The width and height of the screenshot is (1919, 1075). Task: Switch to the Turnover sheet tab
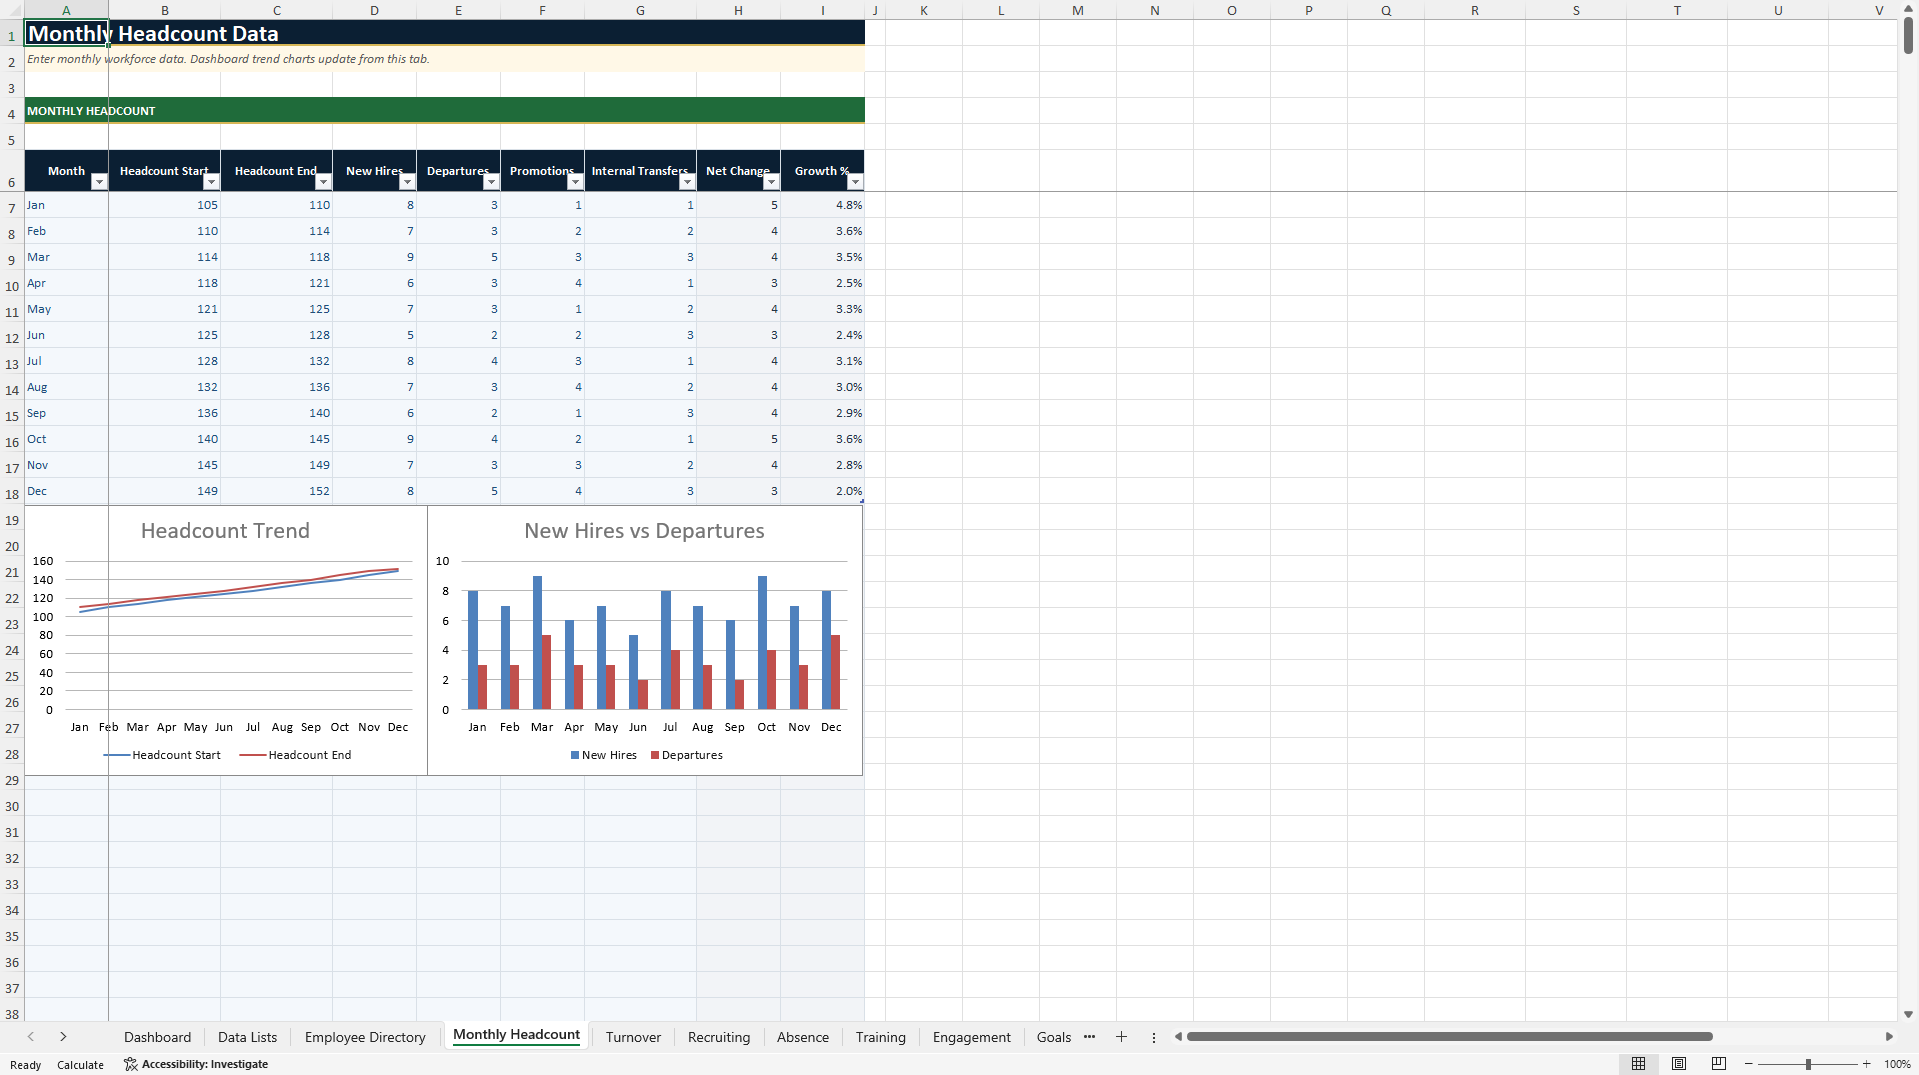pos(633,1037)
